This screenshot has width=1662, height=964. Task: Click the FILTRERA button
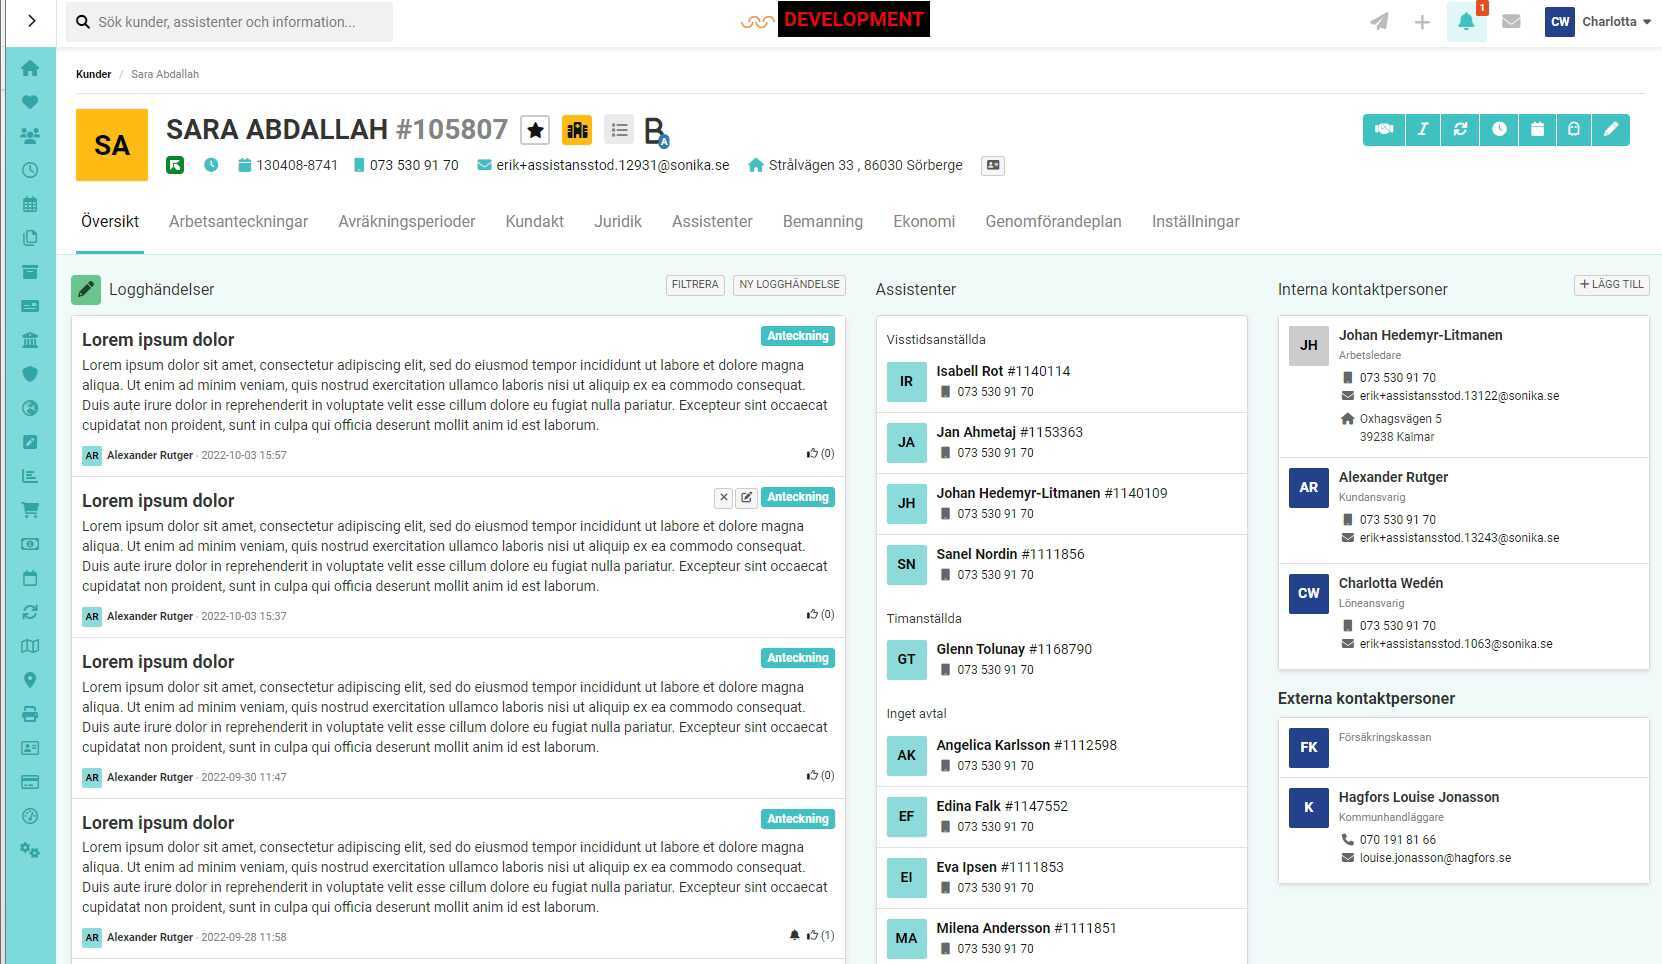695,285
